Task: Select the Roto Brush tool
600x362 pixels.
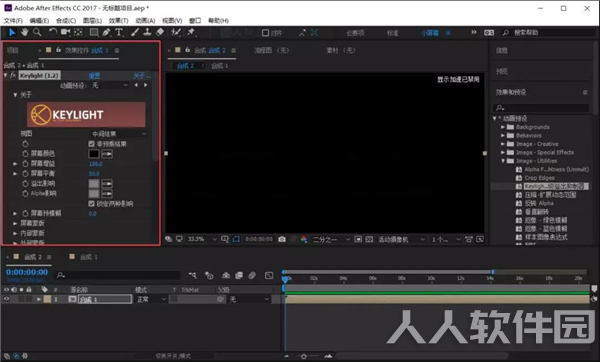Action: (176, 33)
